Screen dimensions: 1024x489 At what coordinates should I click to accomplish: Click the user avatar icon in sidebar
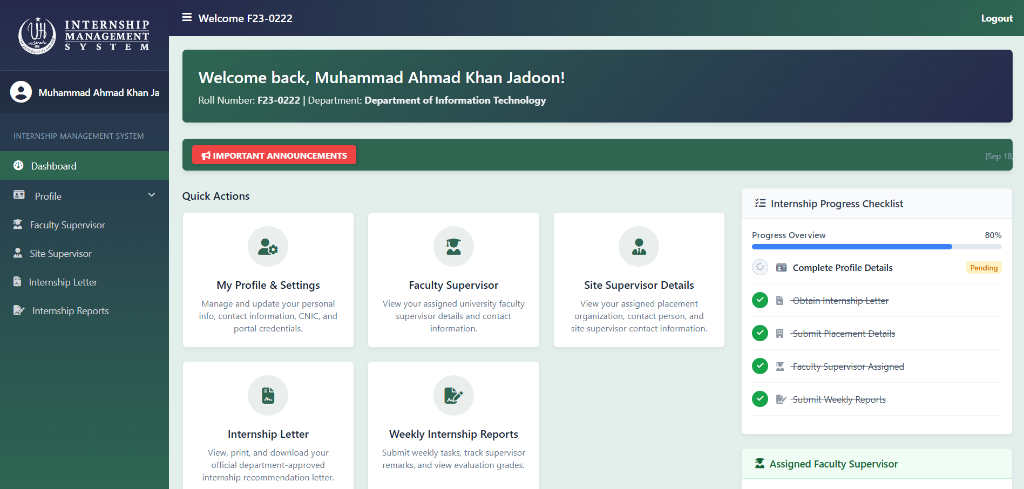click(x=21, y=92)
